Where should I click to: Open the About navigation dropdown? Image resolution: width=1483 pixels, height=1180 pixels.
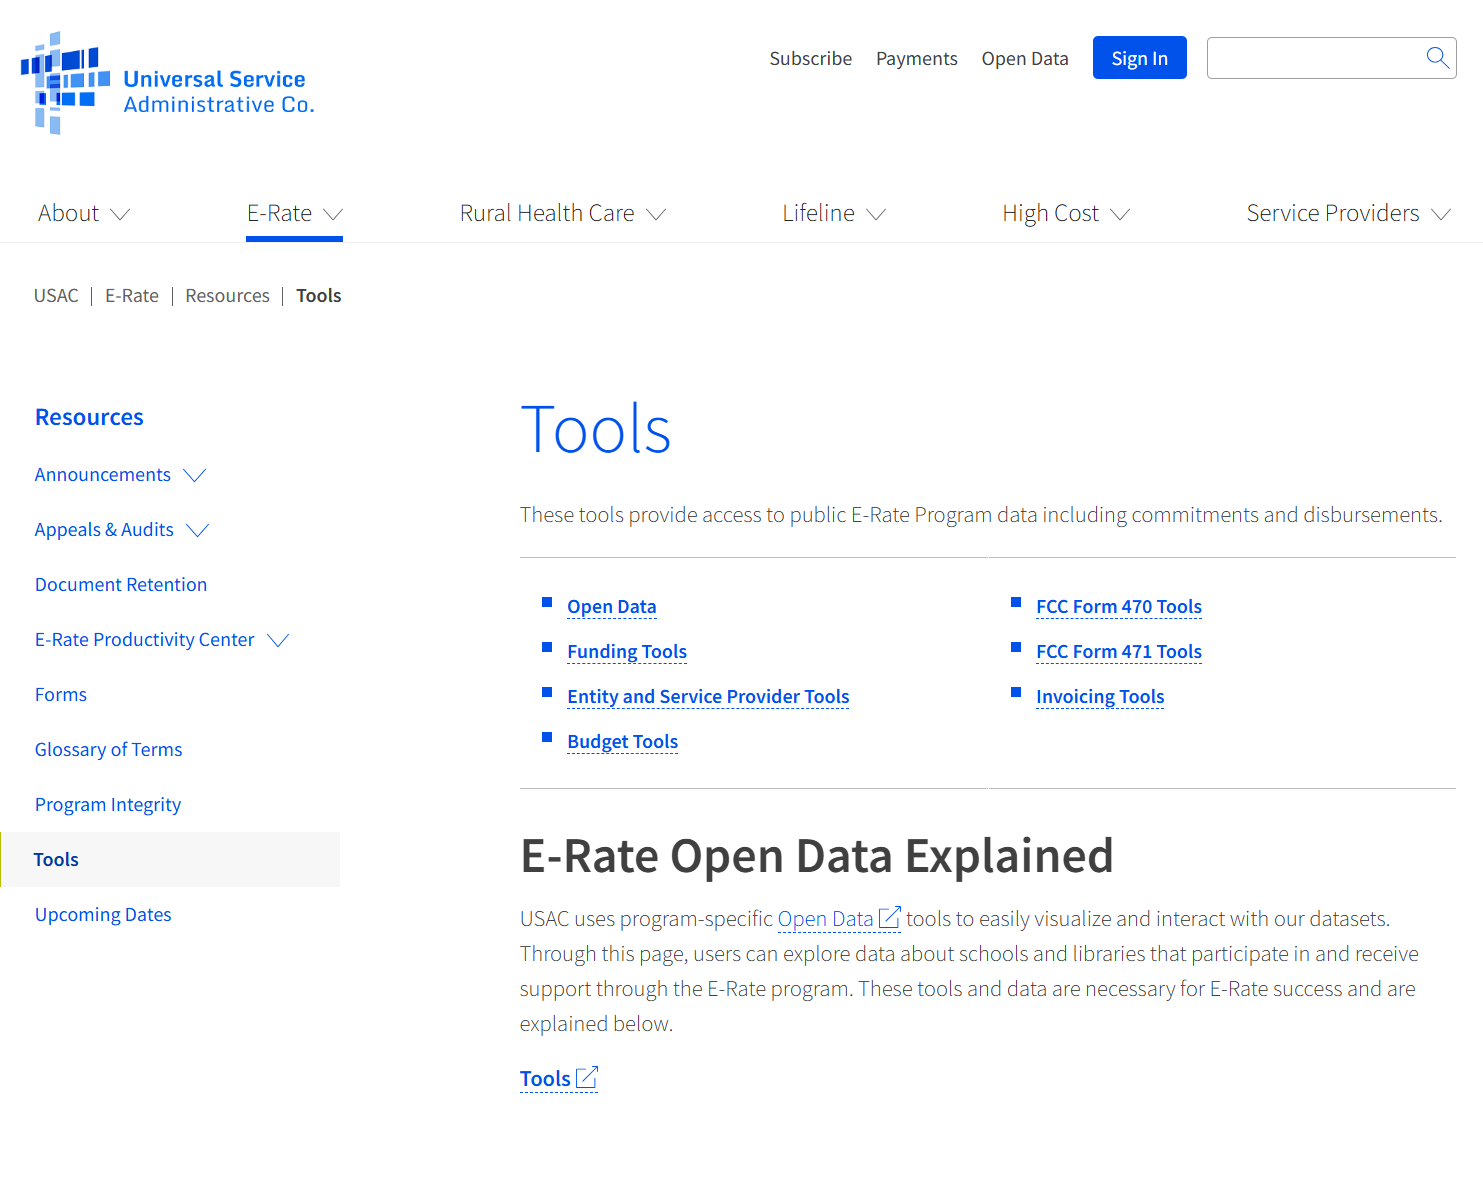84,214
